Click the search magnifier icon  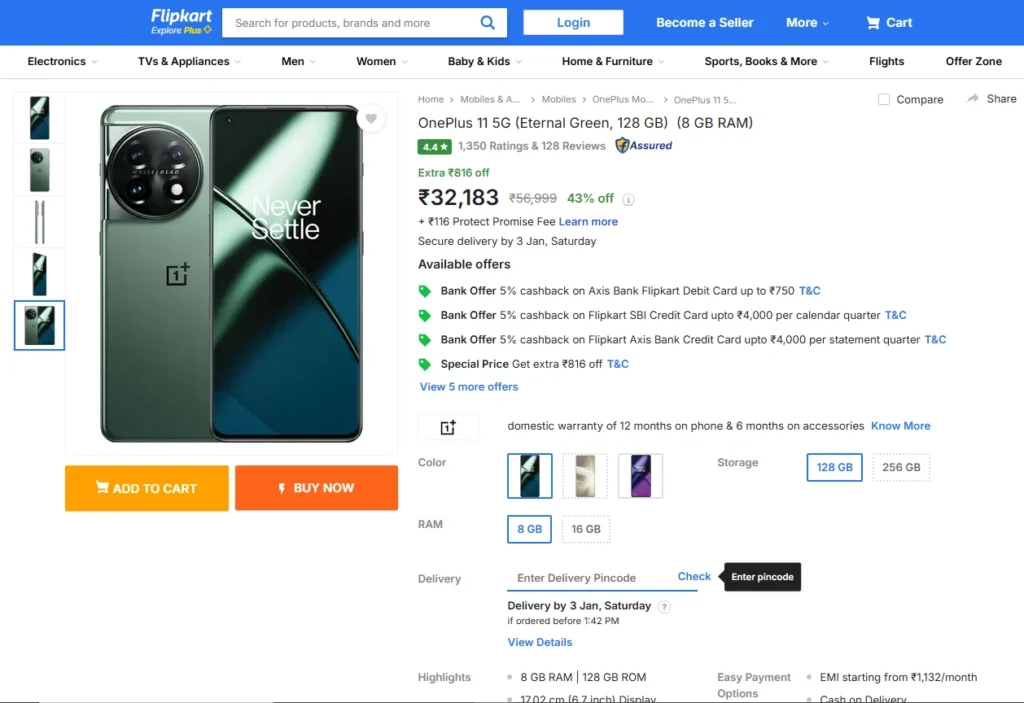click(488, 22)
